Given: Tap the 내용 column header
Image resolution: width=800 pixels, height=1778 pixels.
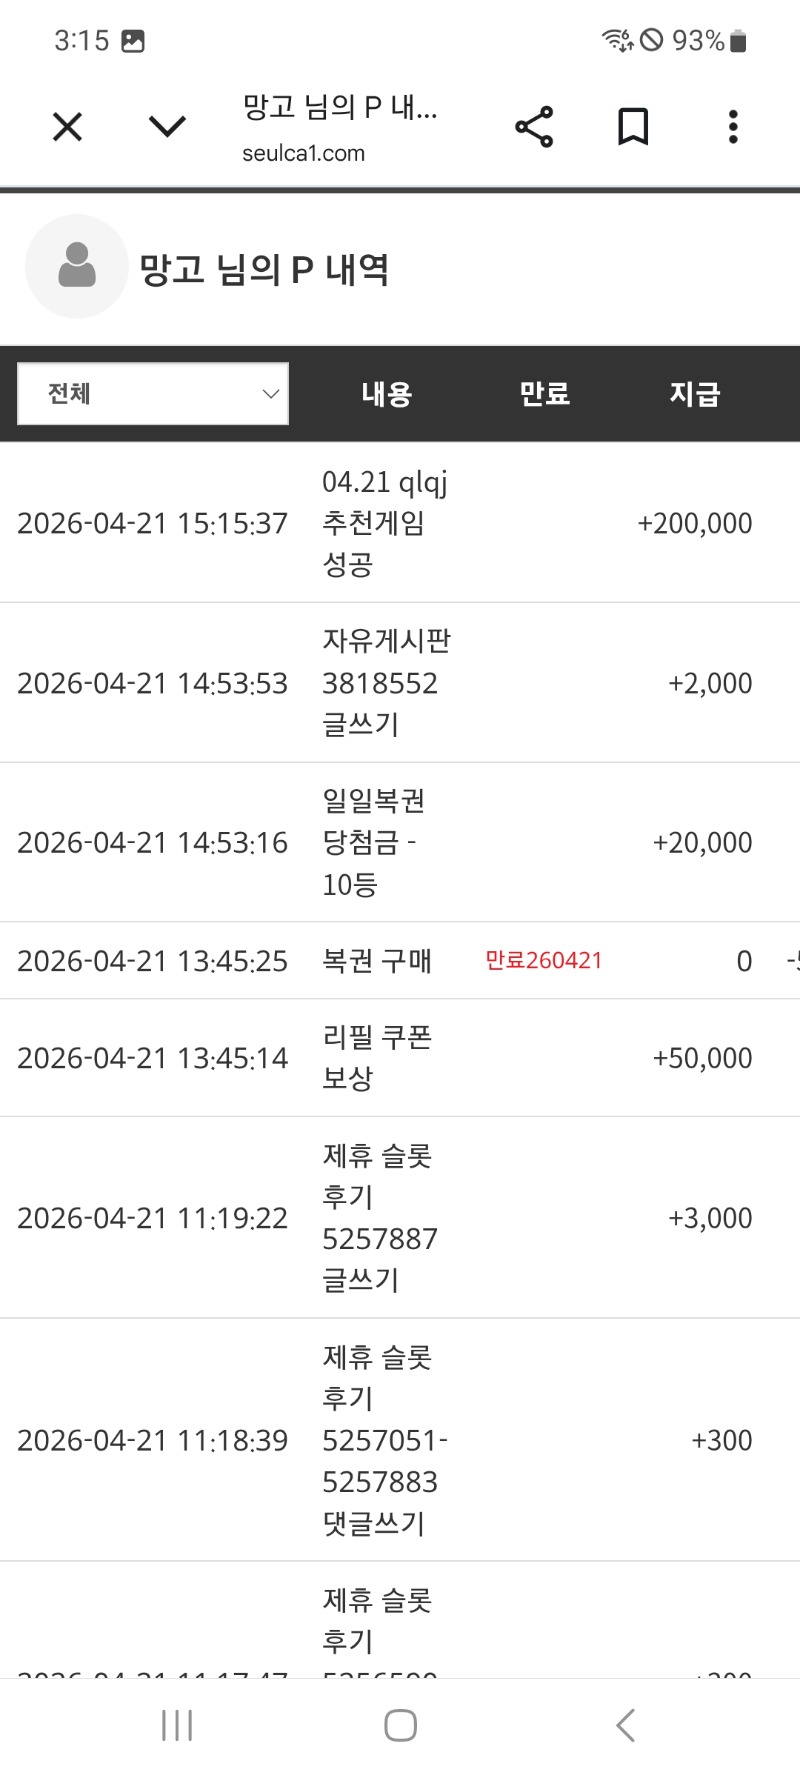Looking at the screenshot, I should pyautogui.click(x=387, y=394).
